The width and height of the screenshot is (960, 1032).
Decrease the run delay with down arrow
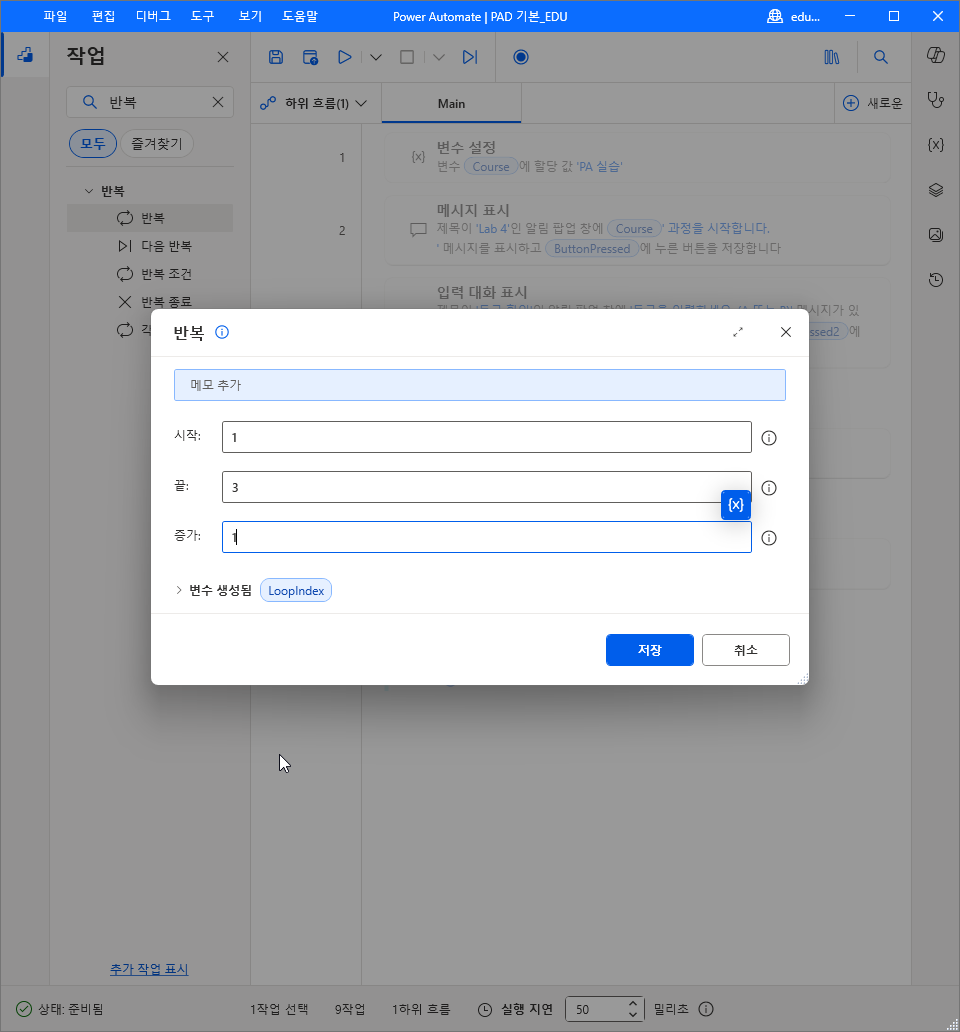click(x=633, y=1015)
